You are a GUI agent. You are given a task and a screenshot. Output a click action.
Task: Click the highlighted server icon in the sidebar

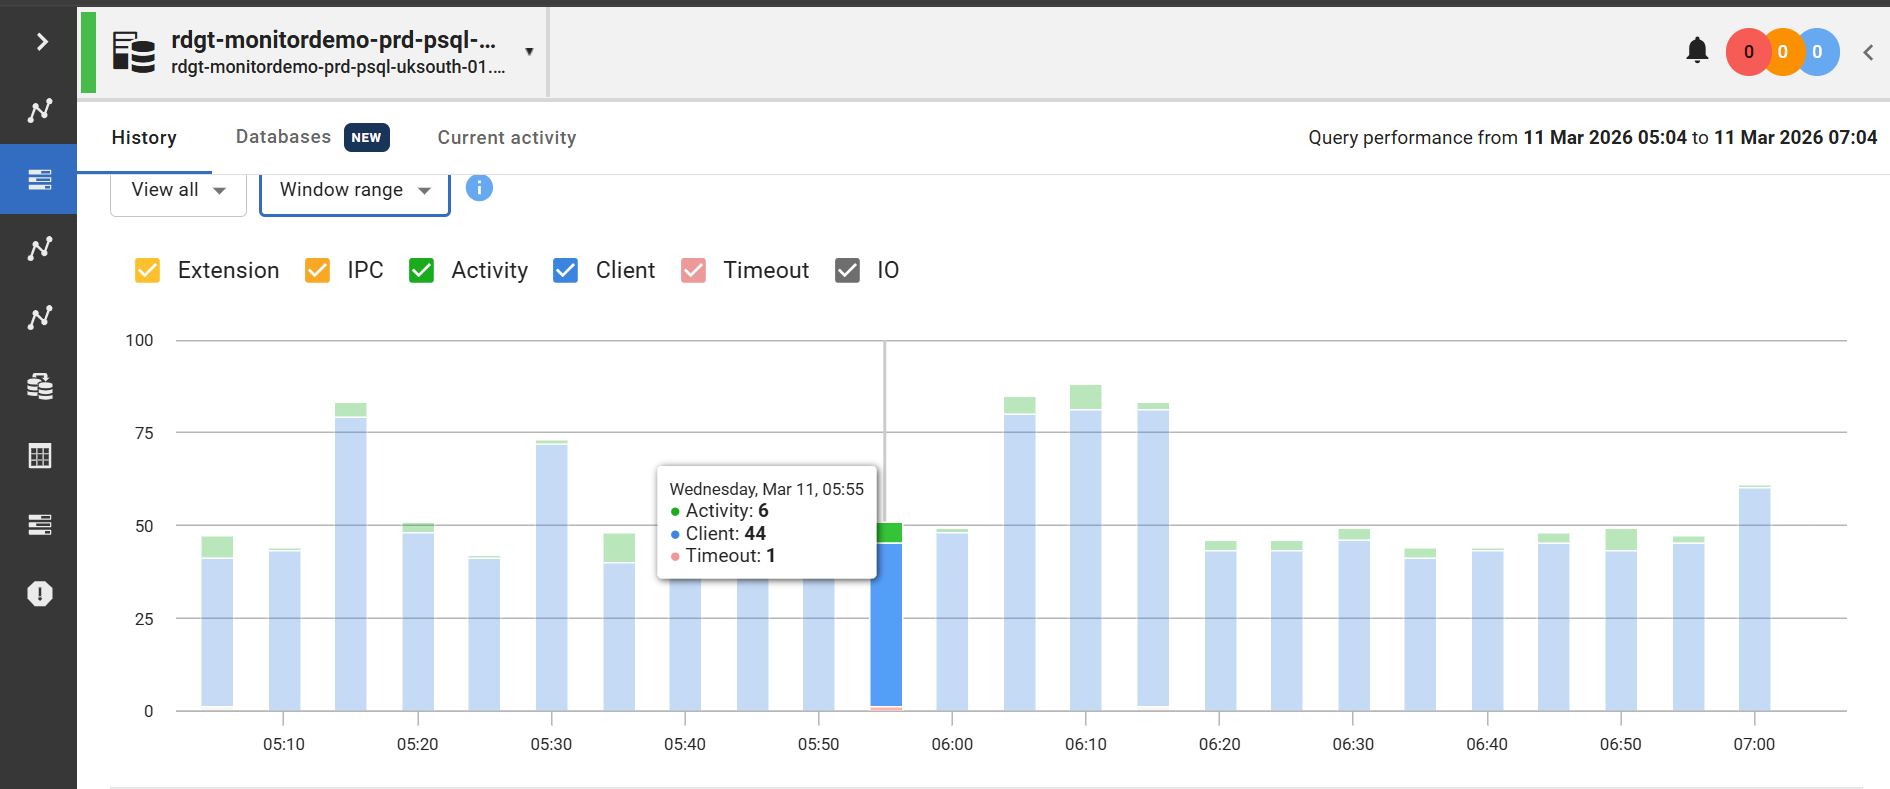[x=39, y=179]
